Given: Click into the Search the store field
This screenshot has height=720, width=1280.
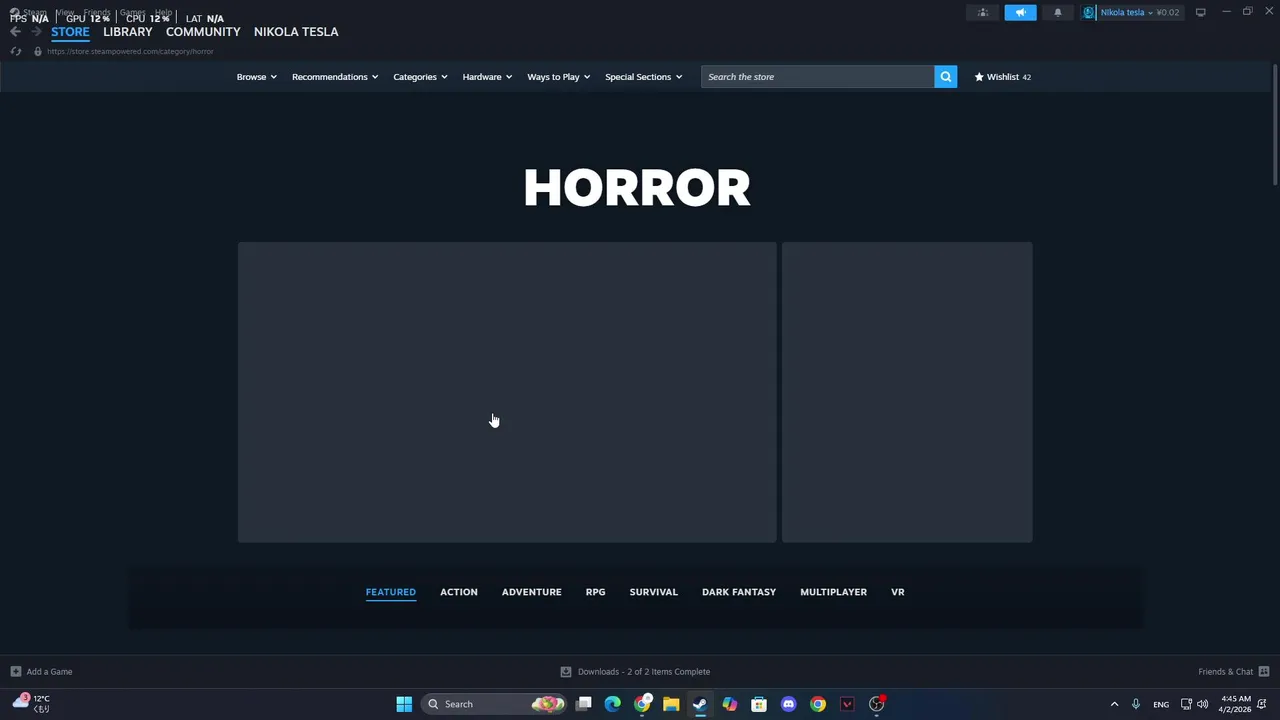Looking at the screenshot, I should (x=817, y=77).
